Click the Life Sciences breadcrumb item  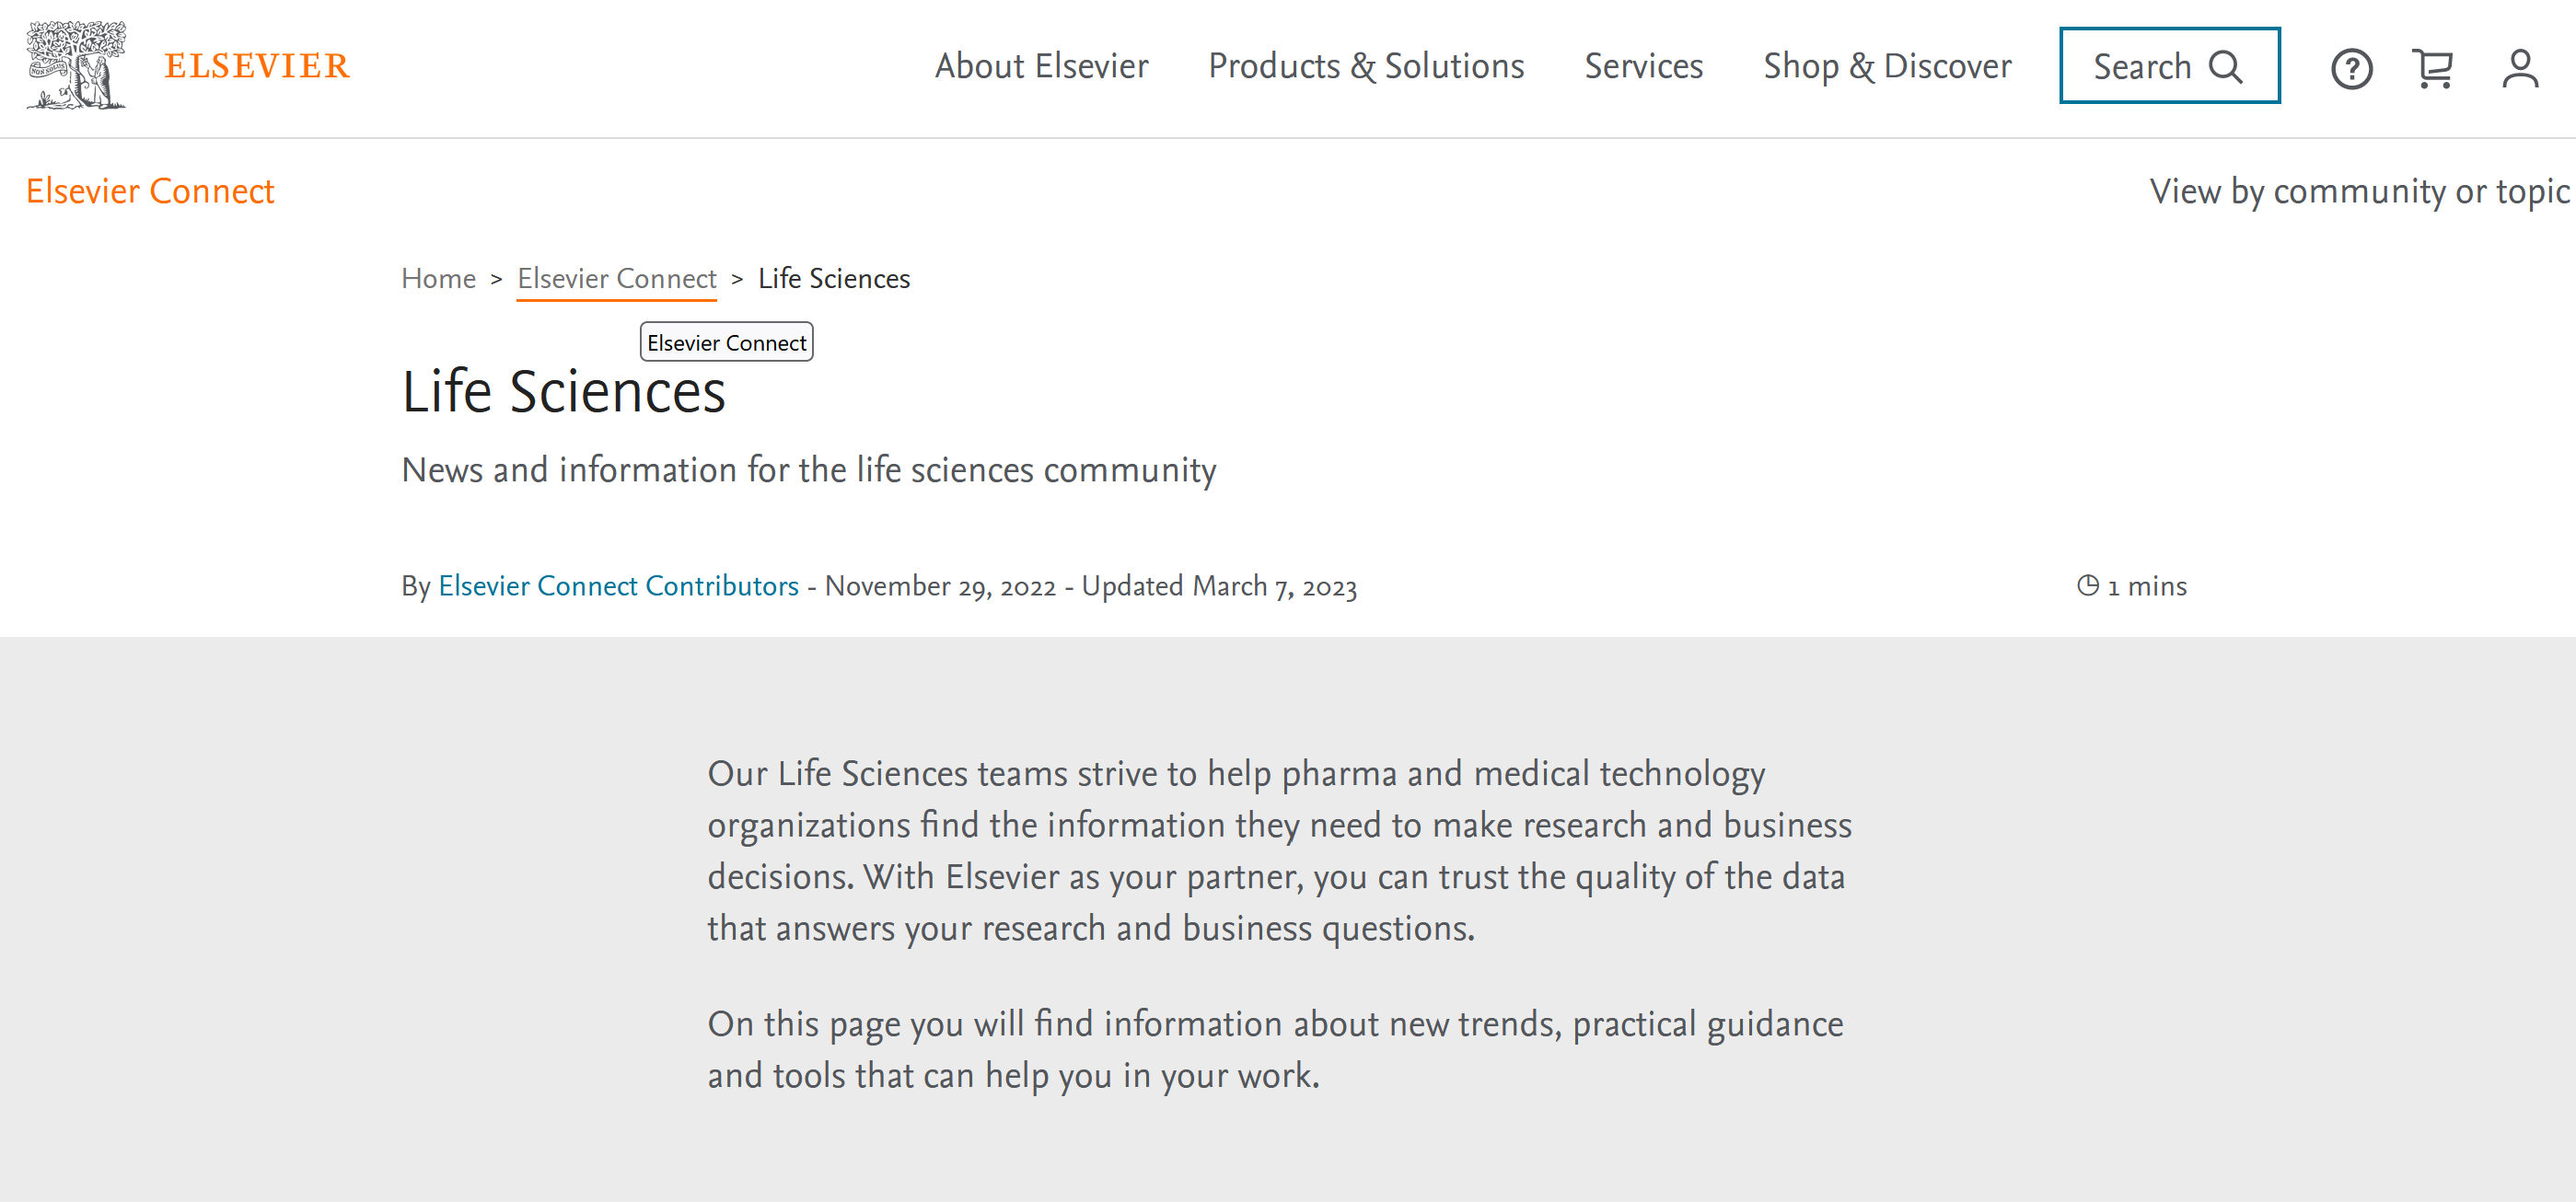point(833,278)
